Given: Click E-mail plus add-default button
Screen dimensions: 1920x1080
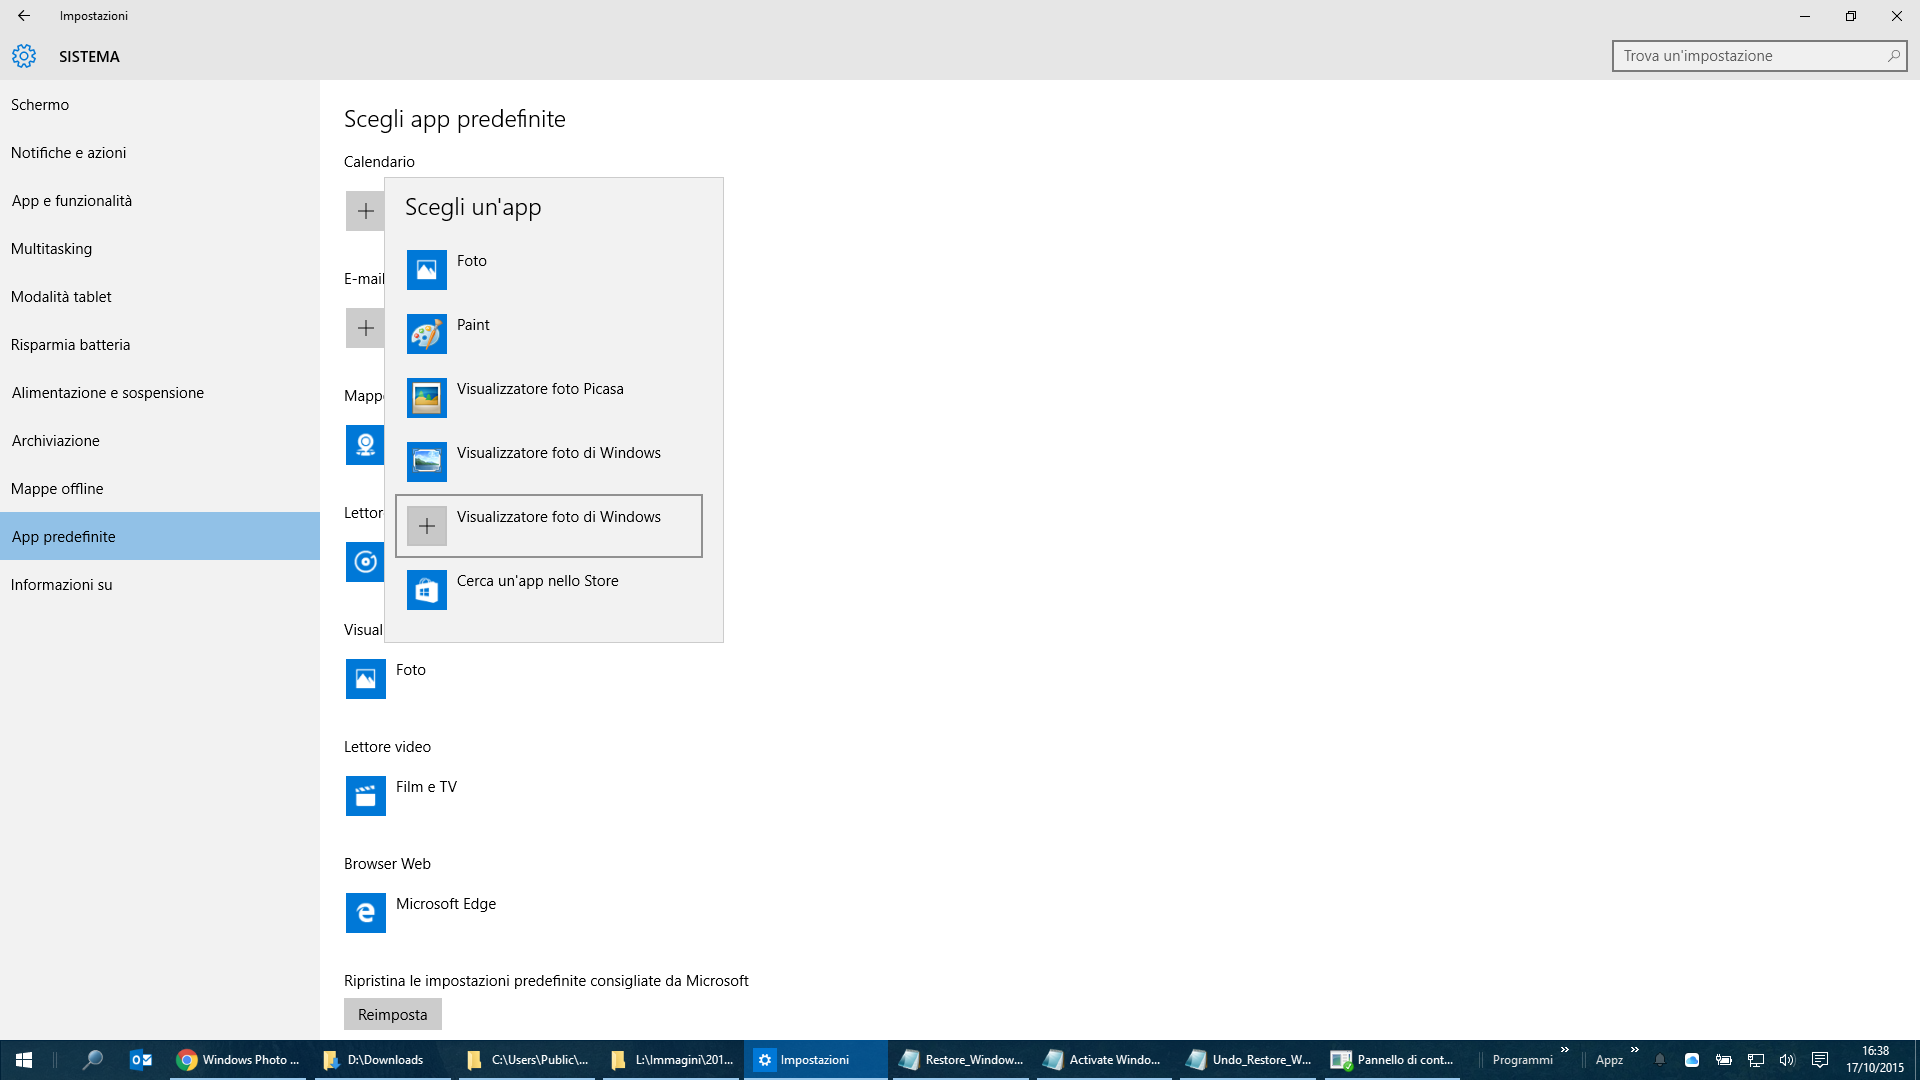Looking at the screenshot, I should click(x=365, y=328).
